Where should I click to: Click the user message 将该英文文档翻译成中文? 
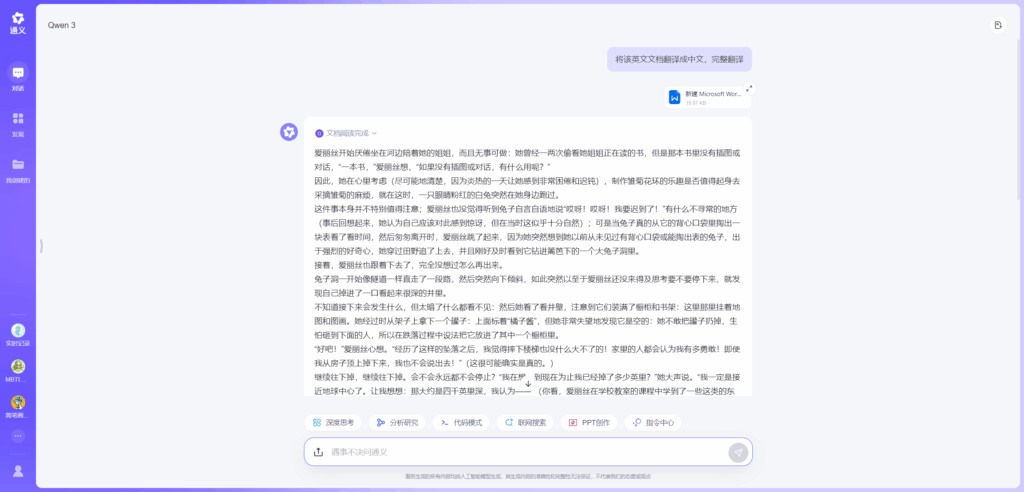pyautogui.click(x=679, y=59)
